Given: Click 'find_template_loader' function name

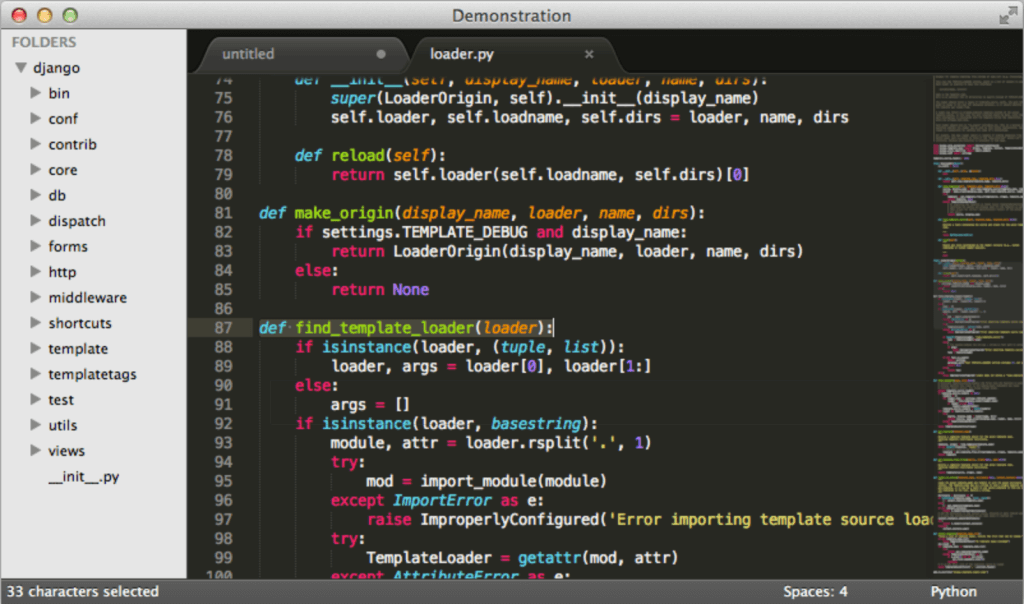Looking at the screenshot, I should click(384, 328).
